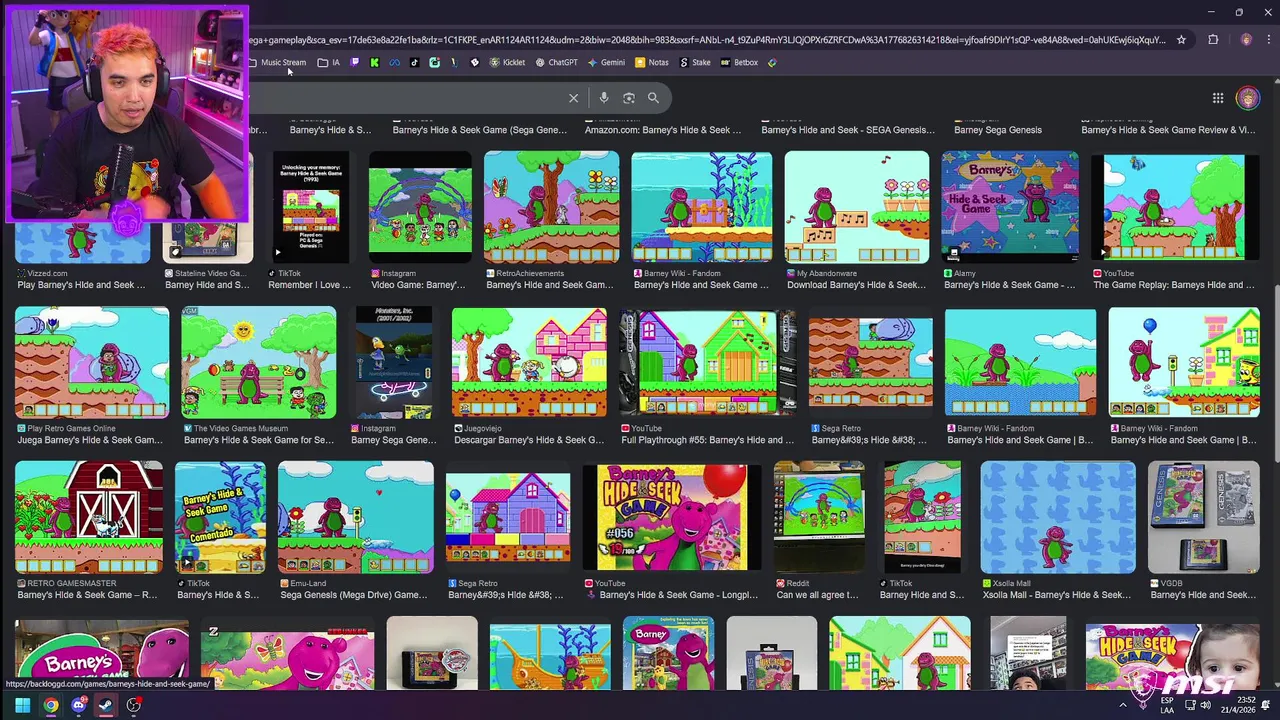Open the VGDB game box thumbnail
This screenshot has width=1280, height=720.
1204,517
